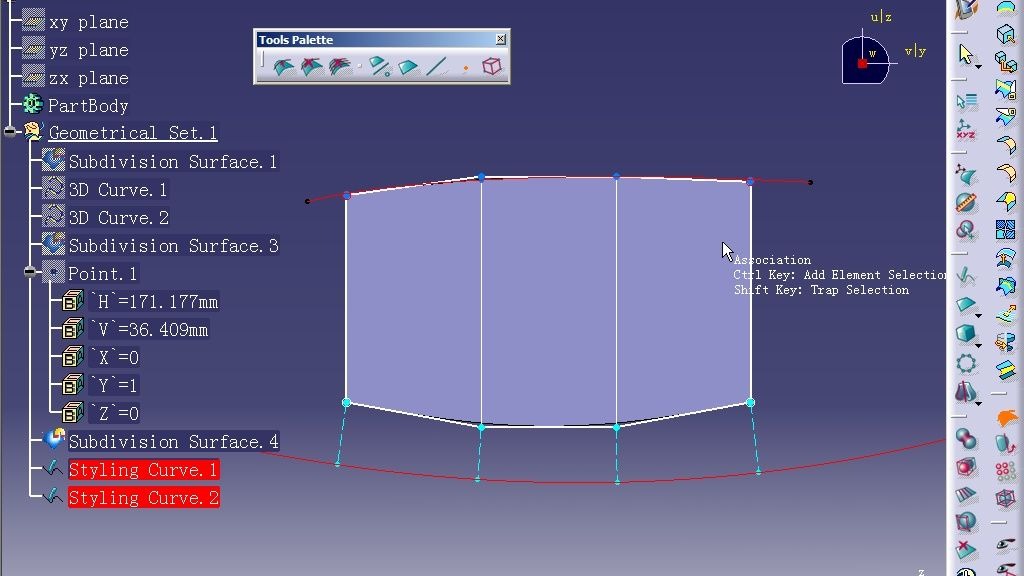
Task: Open the dropdown arrow beside the flat face icon
Action: tap(978, 316)
